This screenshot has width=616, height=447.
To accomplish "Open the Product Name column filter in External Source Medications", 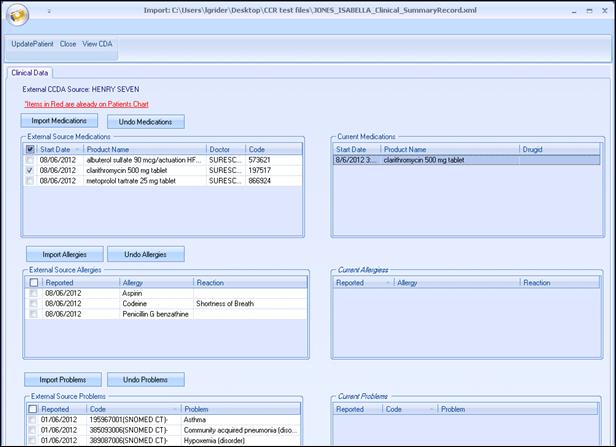I will point(201,149).
